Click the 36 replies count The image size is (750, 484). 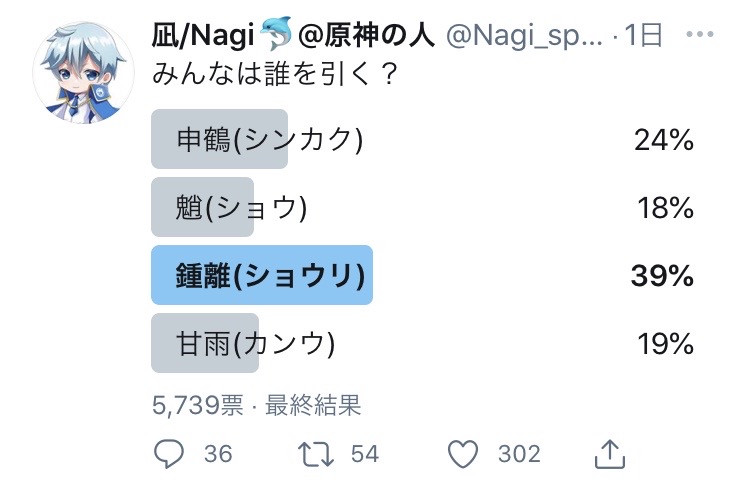pyautogui.click(x=218, y=454)
